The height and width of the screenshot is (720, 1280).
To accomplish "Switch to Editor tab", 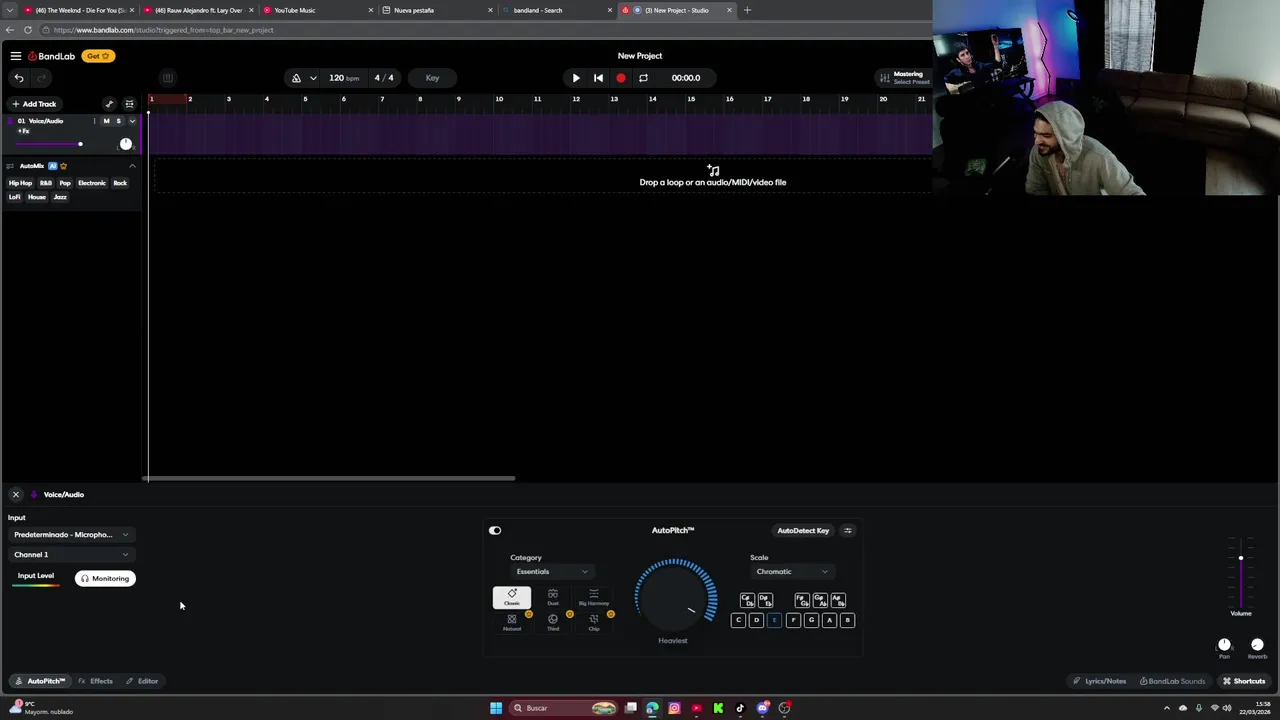I will click(142, 682).
